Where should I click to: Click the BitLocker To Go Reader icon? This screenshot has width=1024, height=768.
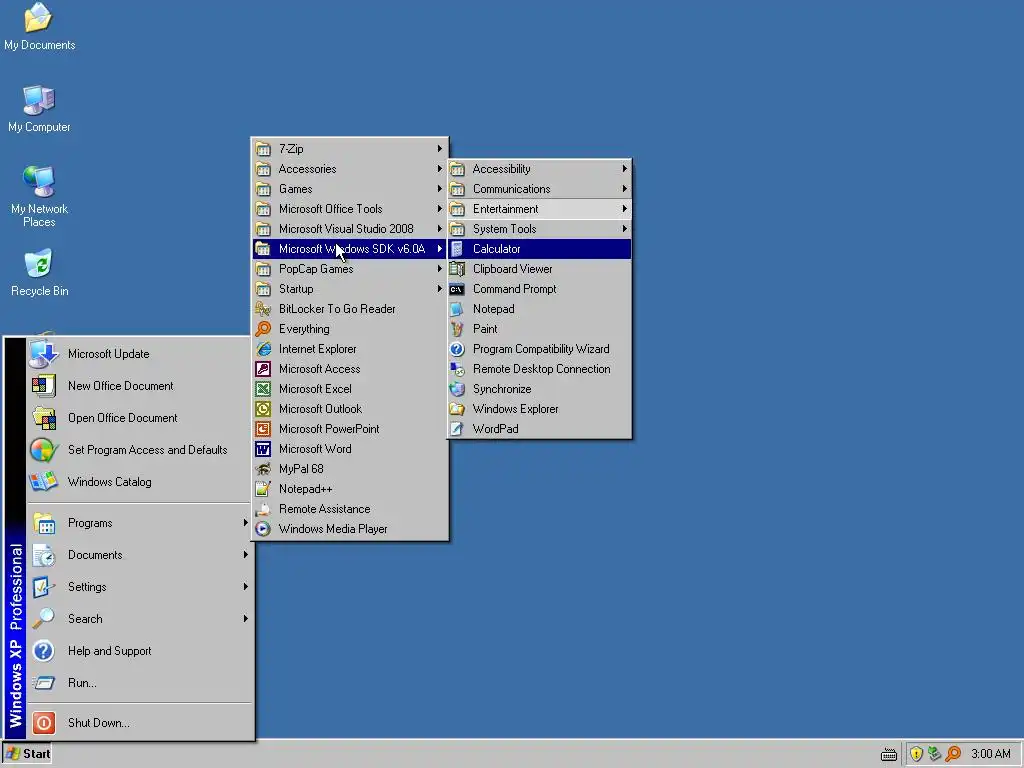click(263, 309)
